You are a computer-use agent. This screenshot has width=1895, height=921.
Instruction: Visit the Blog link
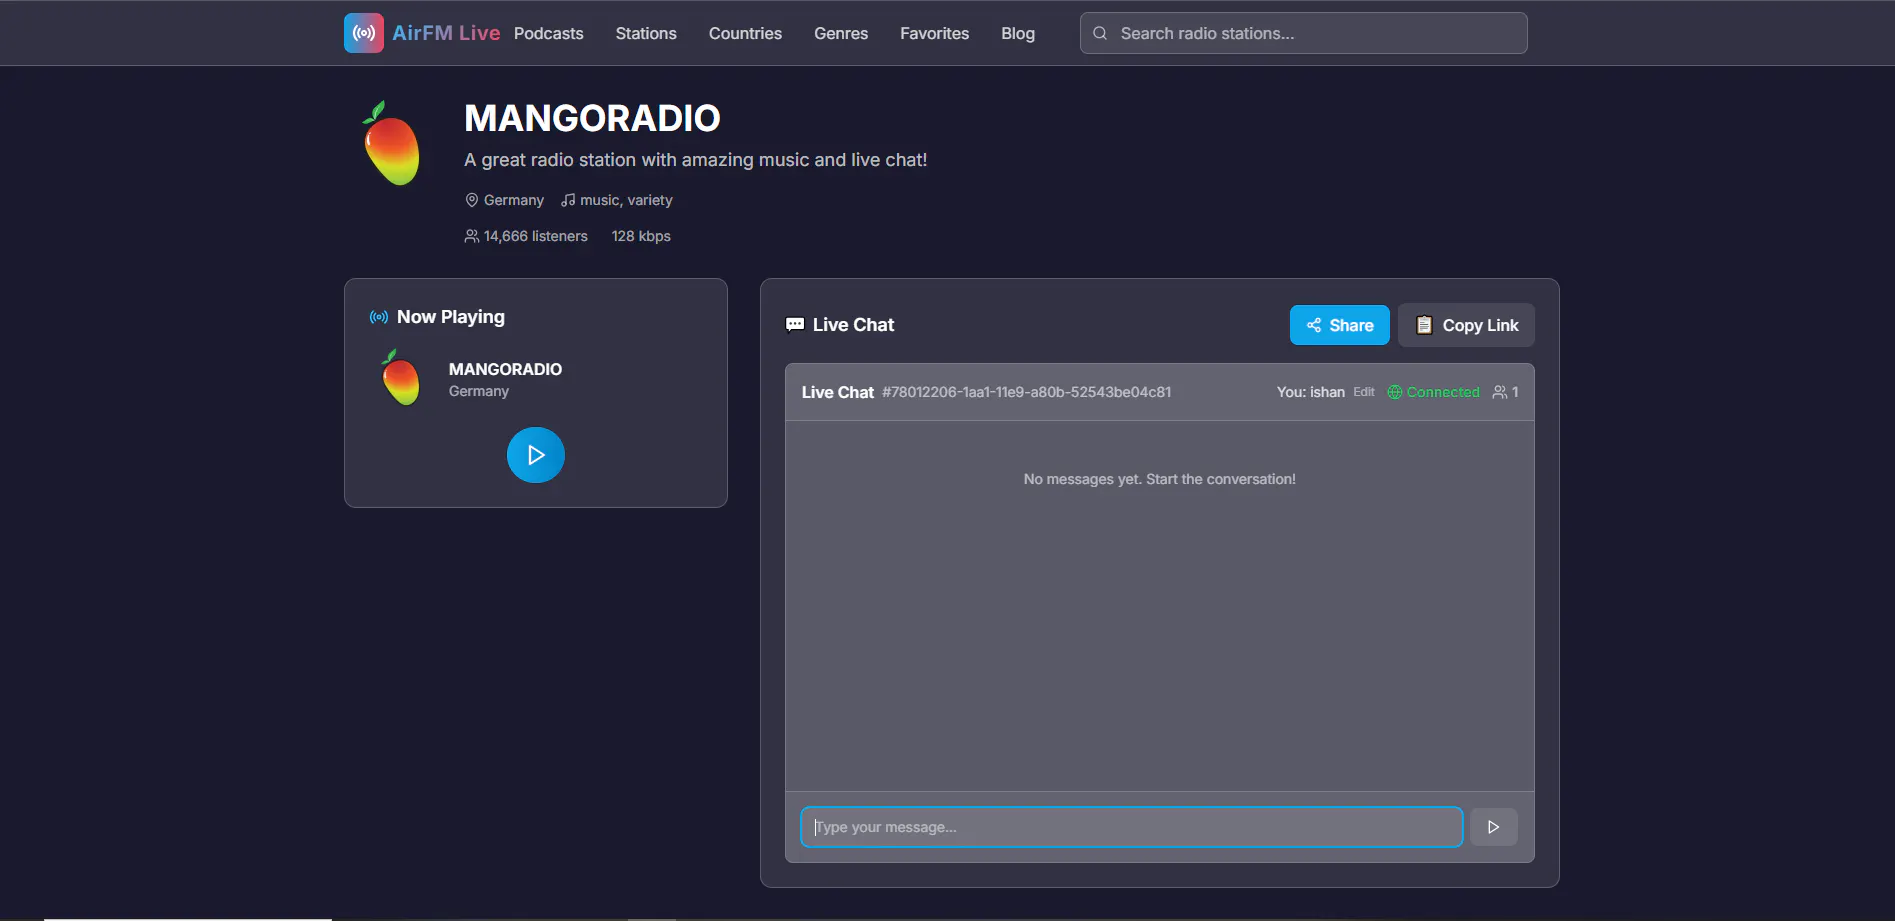1018,33
